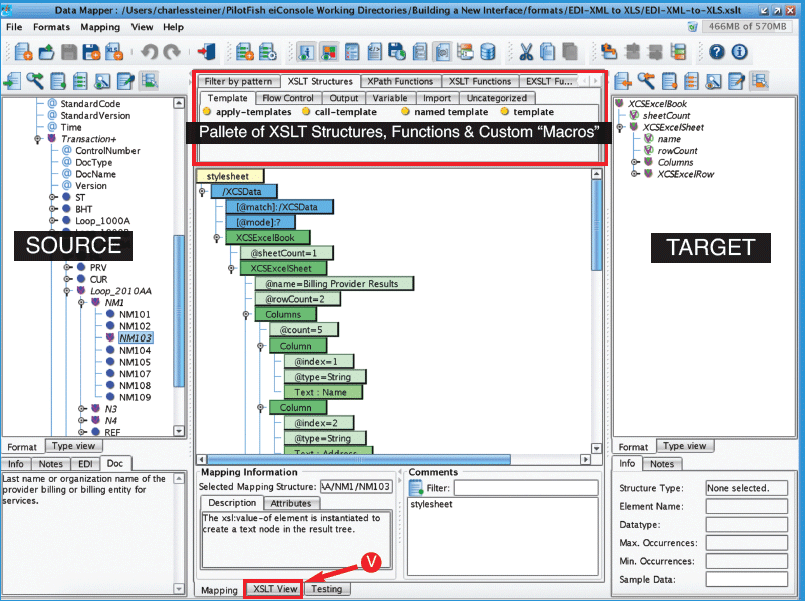Redo the last mapping action
The width and height of the screenshot is (806, 601).
[172, 52]
